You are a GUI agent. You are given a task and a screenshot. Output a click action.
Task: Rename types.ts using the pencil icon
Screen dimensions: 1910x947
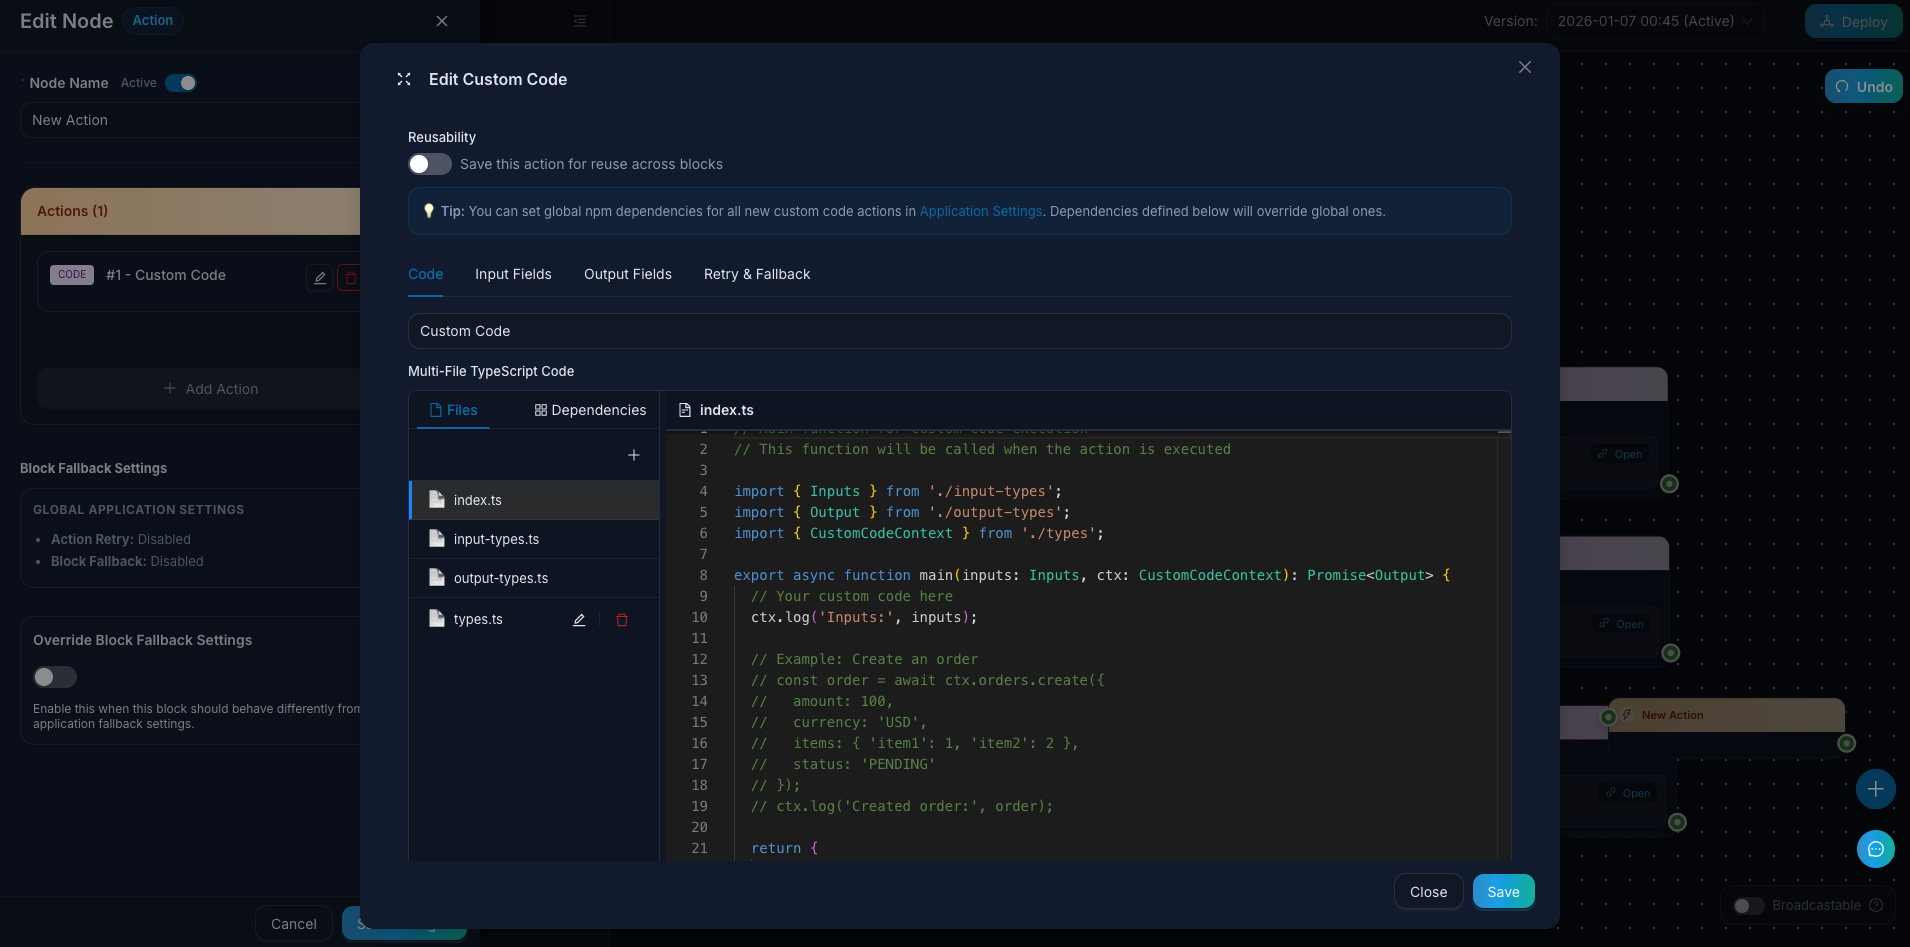(579, 620)
